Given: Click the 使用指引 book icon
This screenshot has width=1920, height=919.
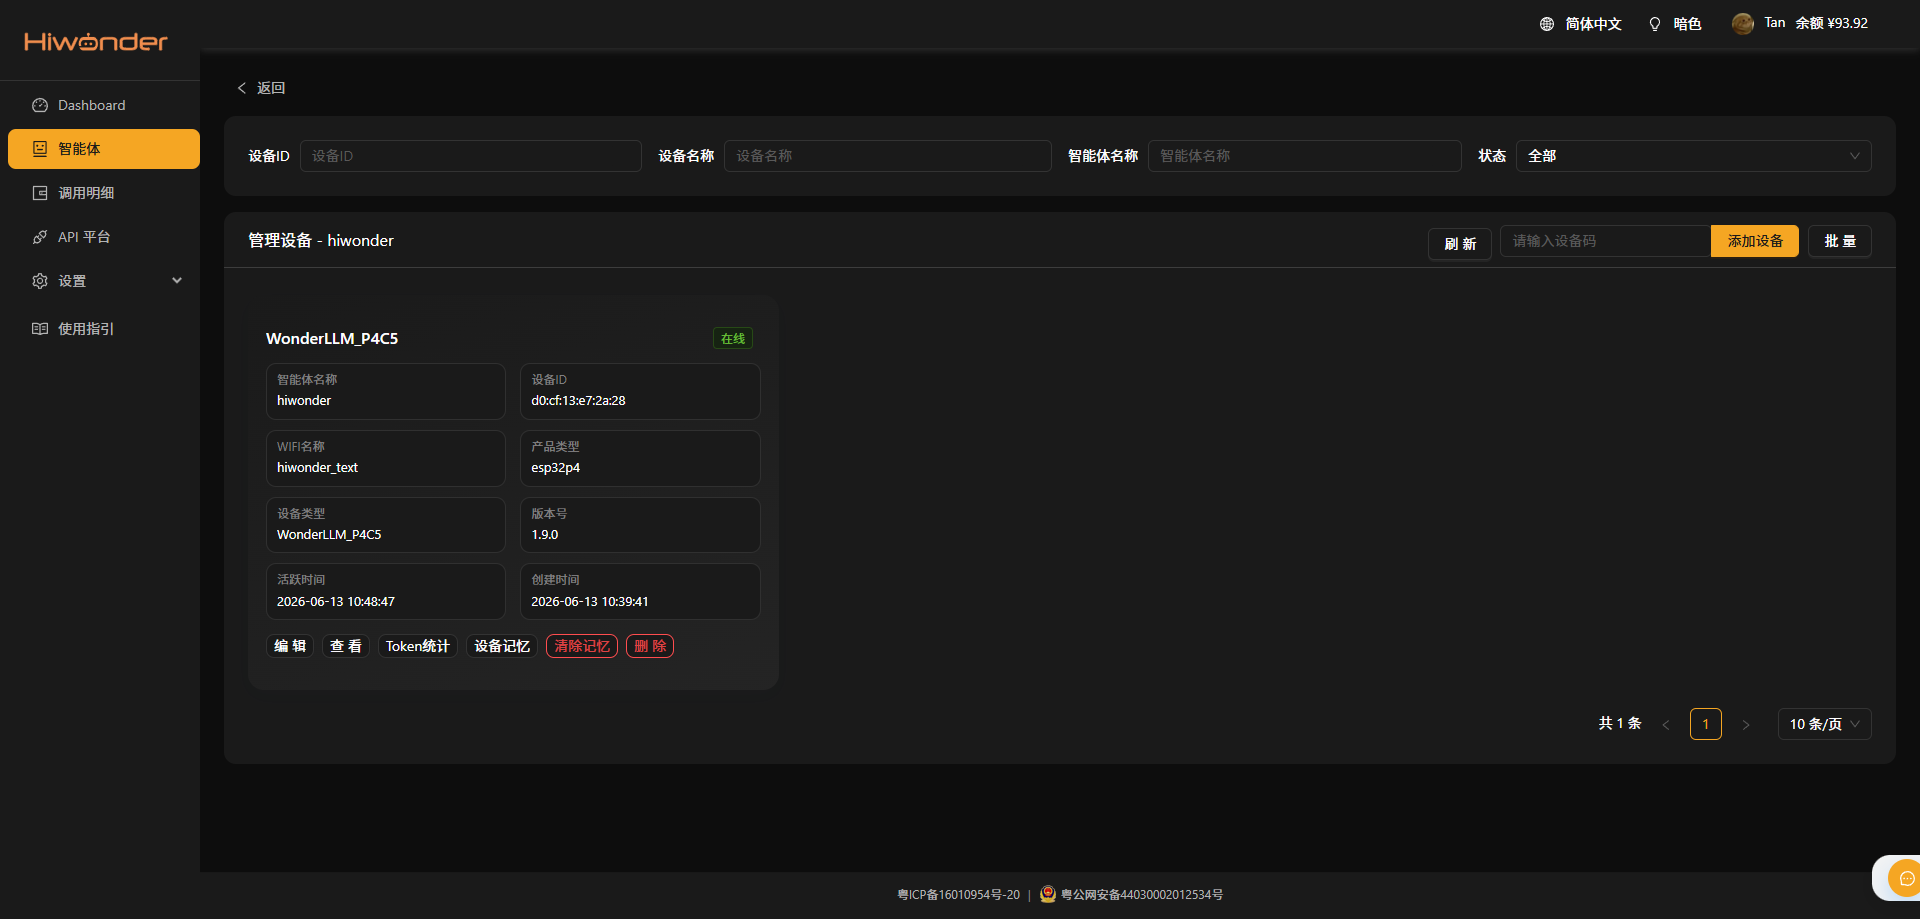Looking at the screenshot, I should pos(40,329).
